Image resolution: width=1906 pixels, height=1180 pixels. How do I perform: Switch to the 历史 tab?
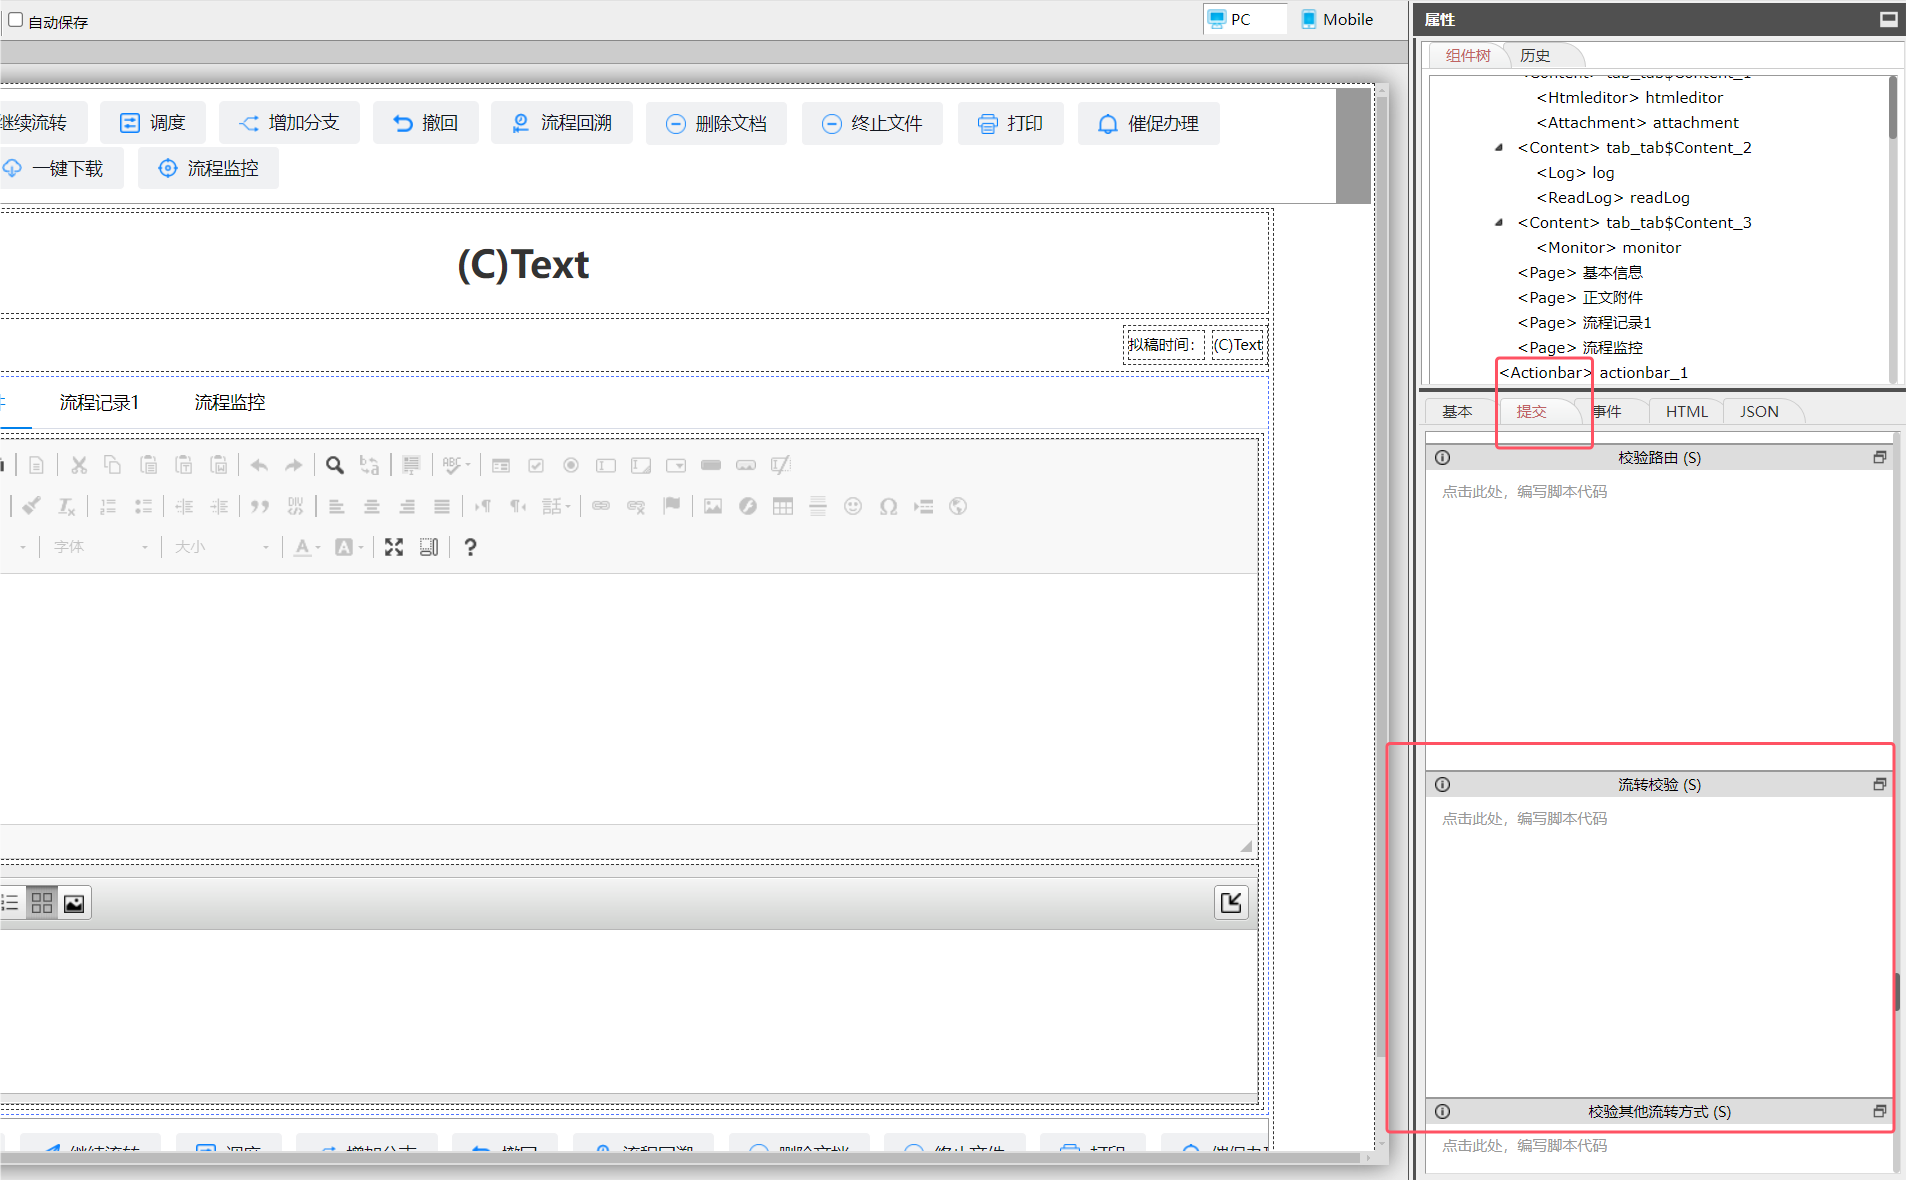pyautogui.click(x=1535, y=56)
